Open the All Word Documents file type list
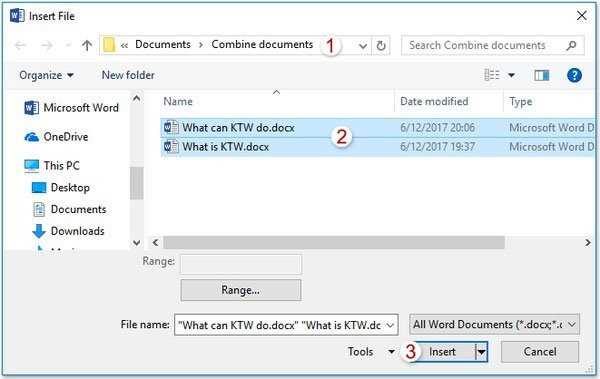This screenshot has width=600, height=379. pyautogui.click(x=494, y=325)
